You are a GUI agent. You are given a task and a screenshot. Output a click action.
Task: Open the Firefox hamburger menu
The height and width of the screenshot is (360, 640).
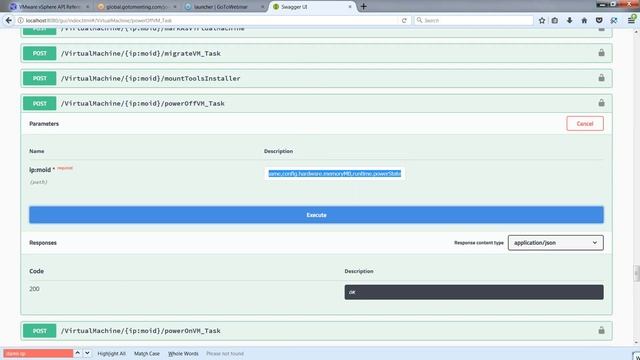631,20
